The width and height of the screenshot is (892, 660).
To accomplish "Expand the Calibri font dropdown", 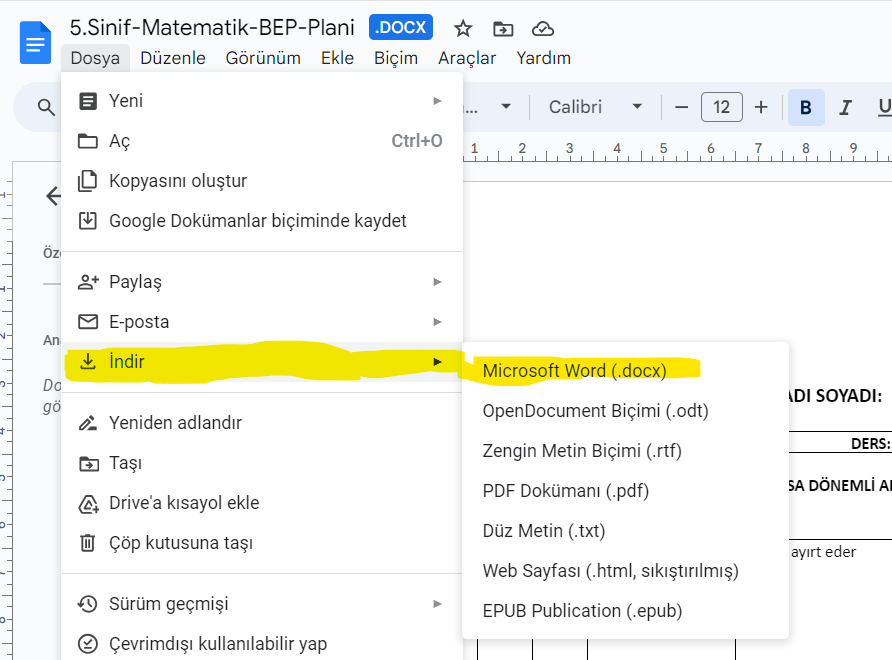I will click(595, 107).
